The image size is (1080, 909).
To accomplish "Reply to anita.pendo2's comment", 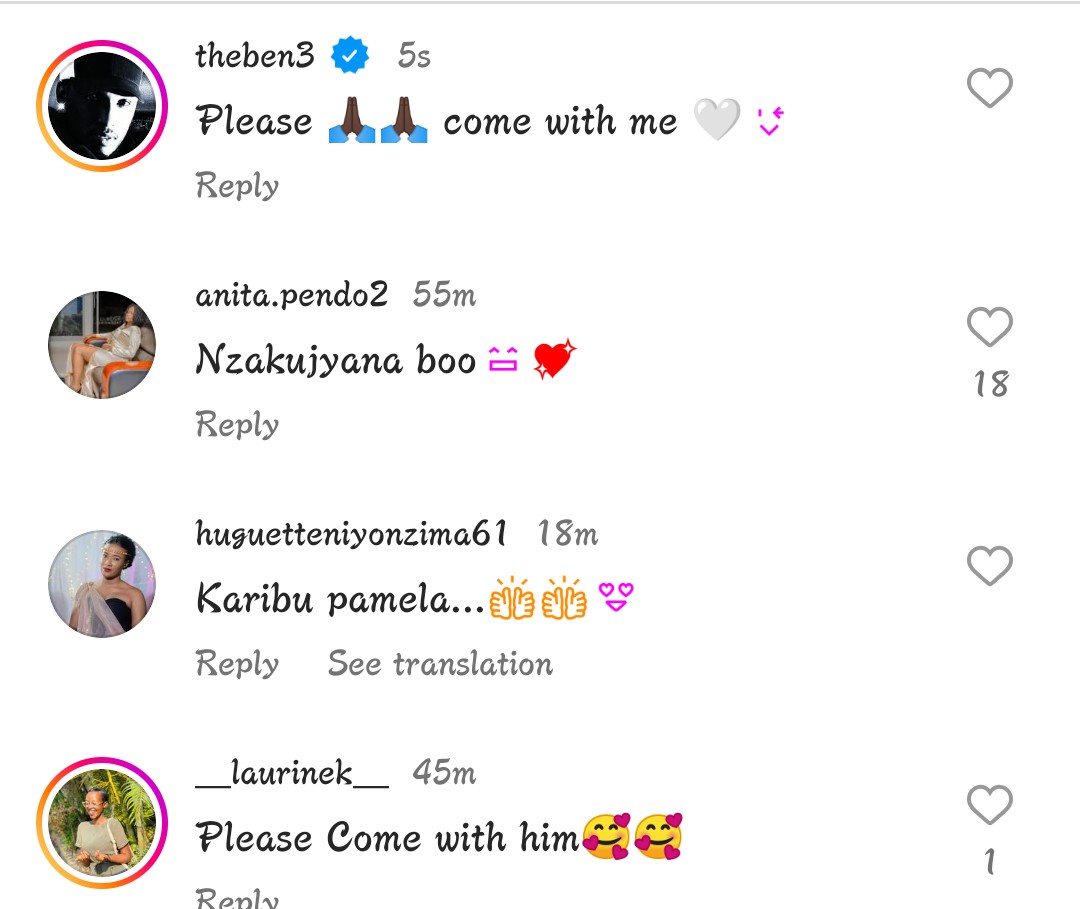I will 237,425.
